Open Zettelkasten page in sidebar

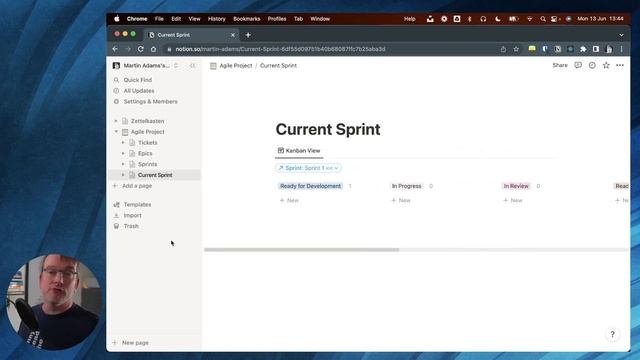pos(147,121)
